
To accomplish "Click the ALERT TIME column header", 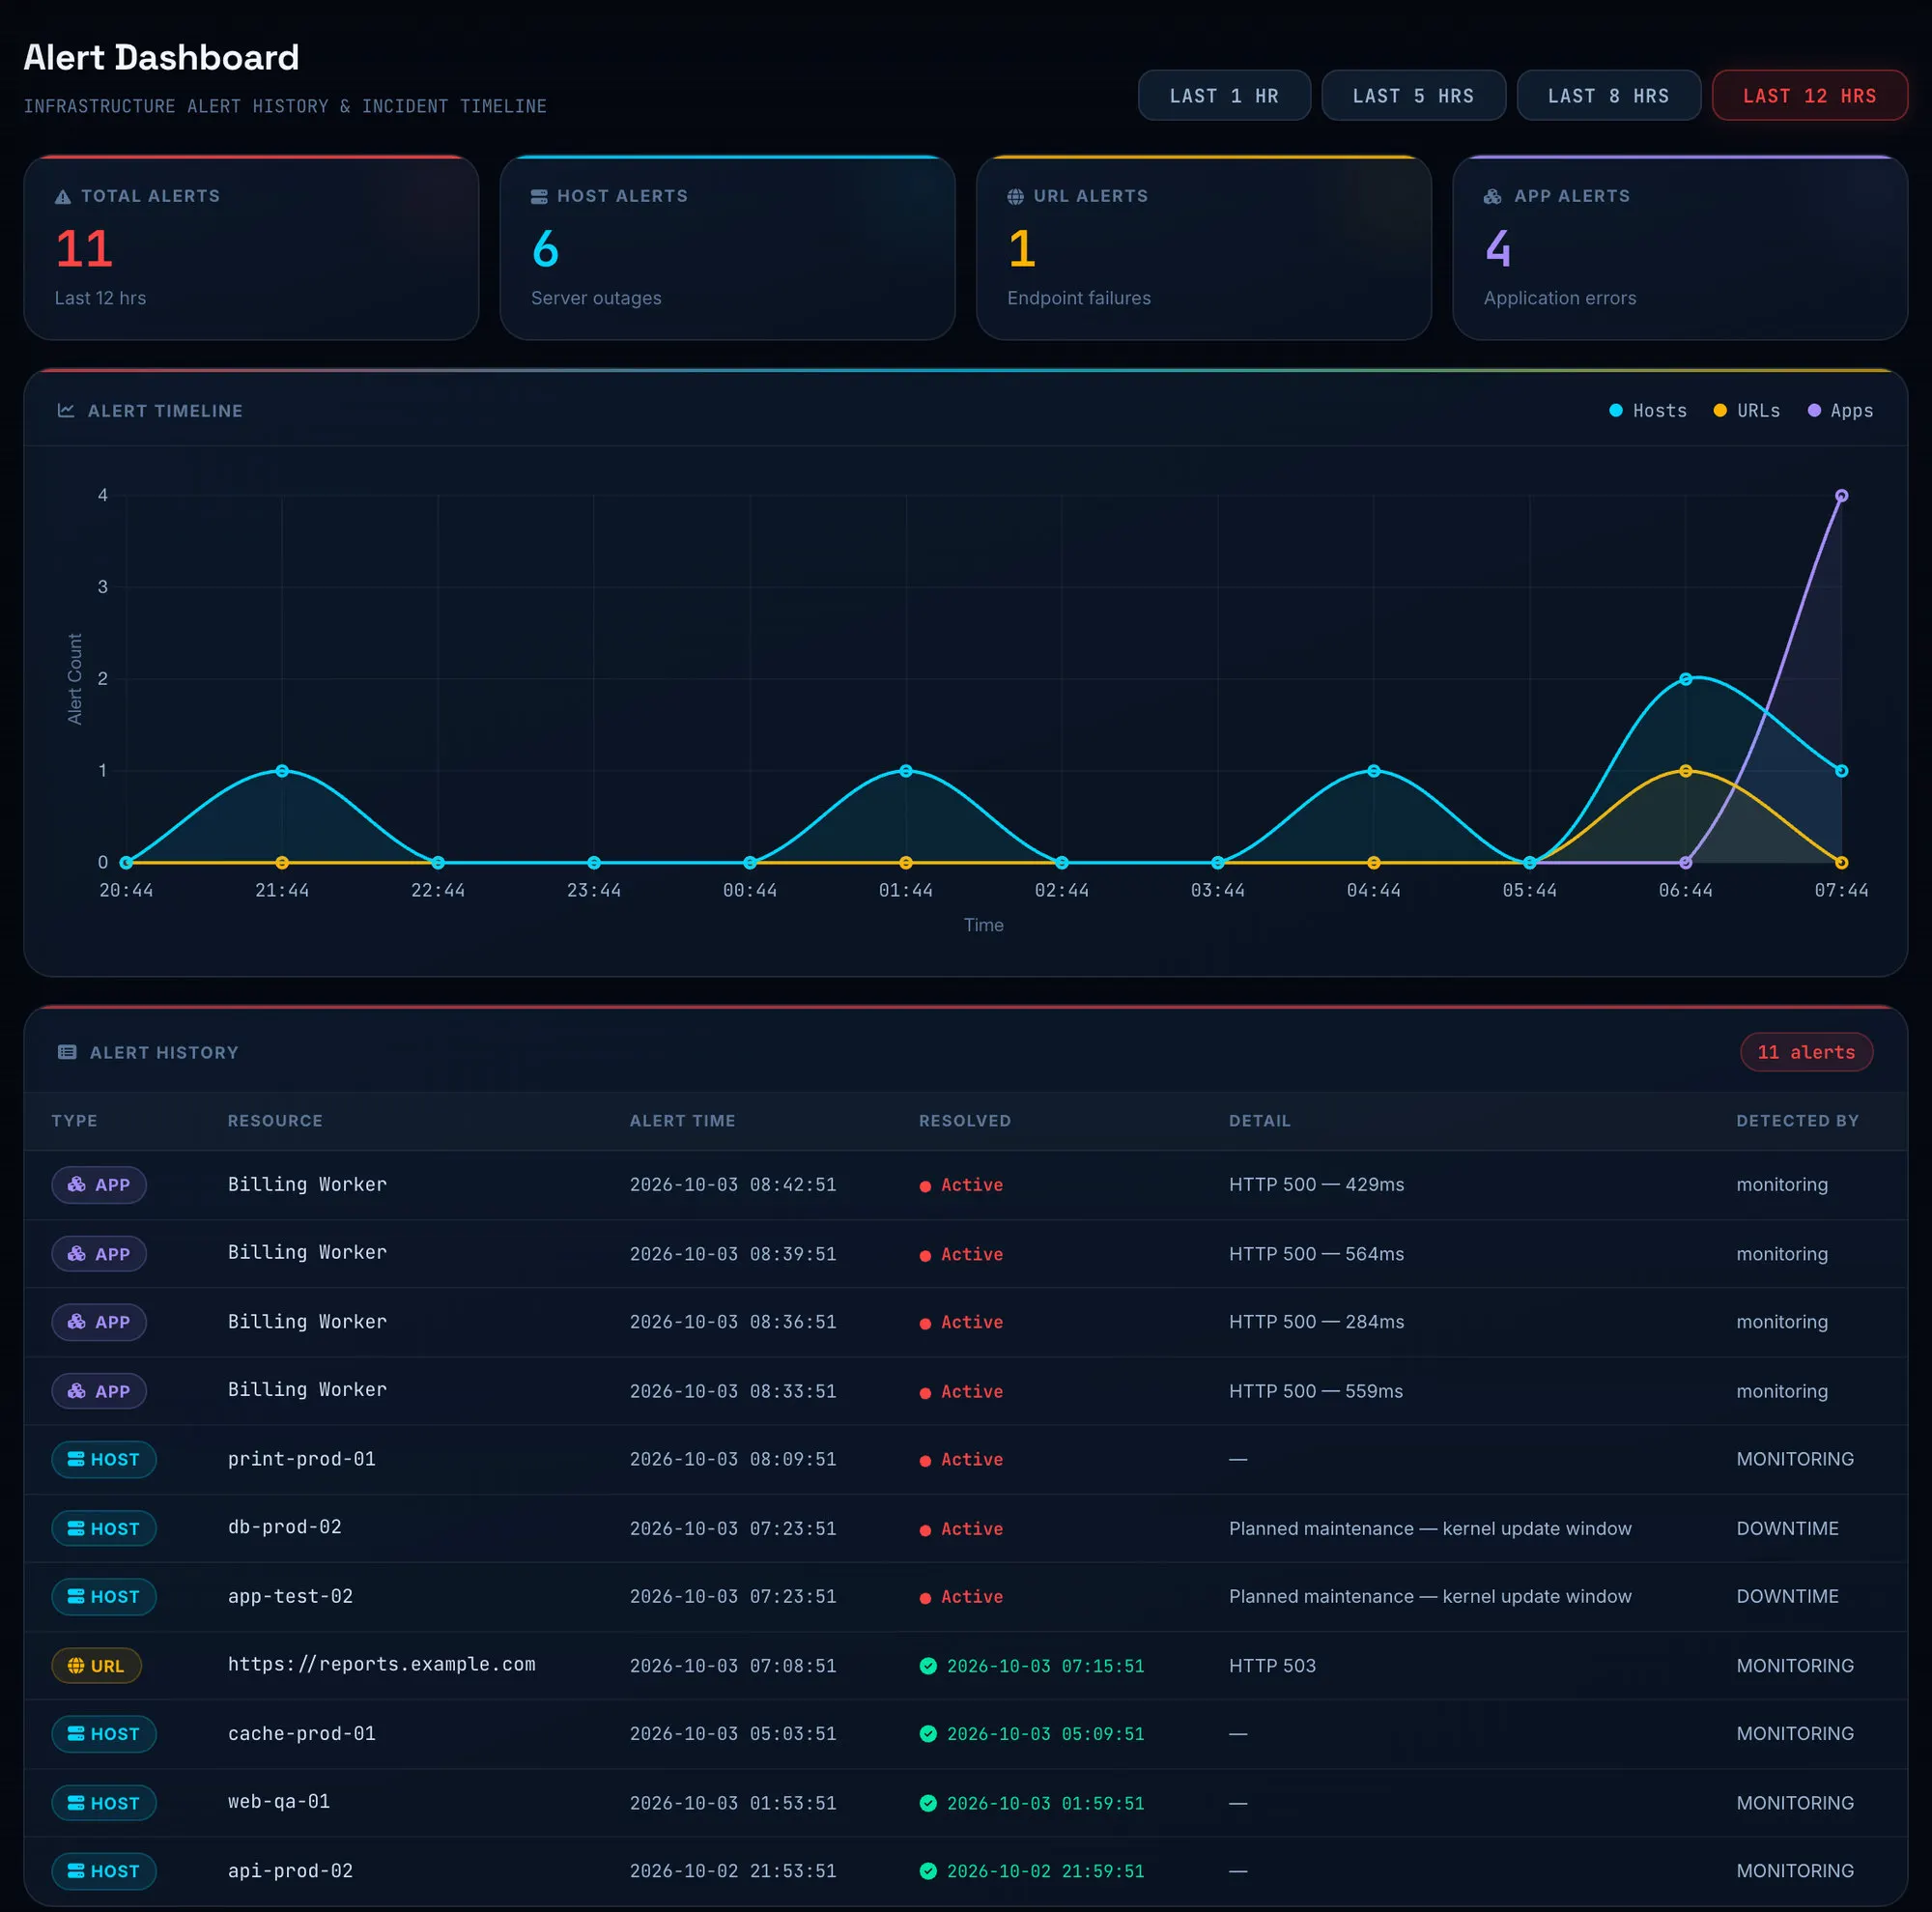I will [682, 1121].
